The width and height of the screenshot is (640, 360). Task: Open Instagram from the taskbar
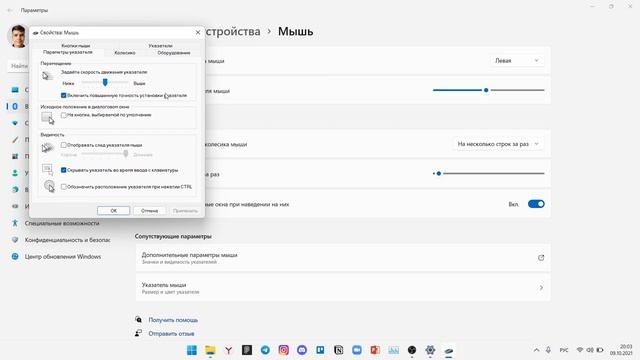pos(284,350)
